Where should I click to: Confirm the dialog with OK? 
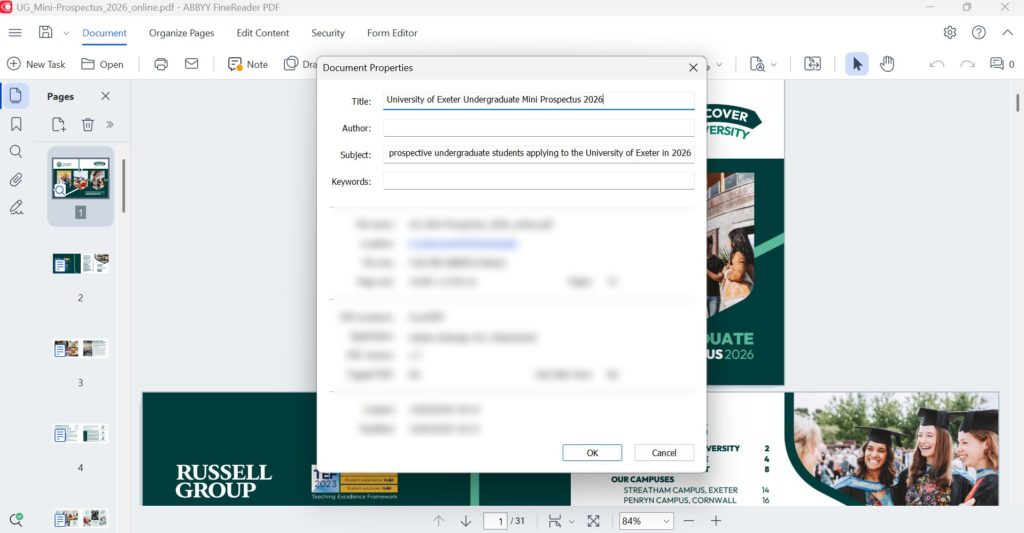592,453
